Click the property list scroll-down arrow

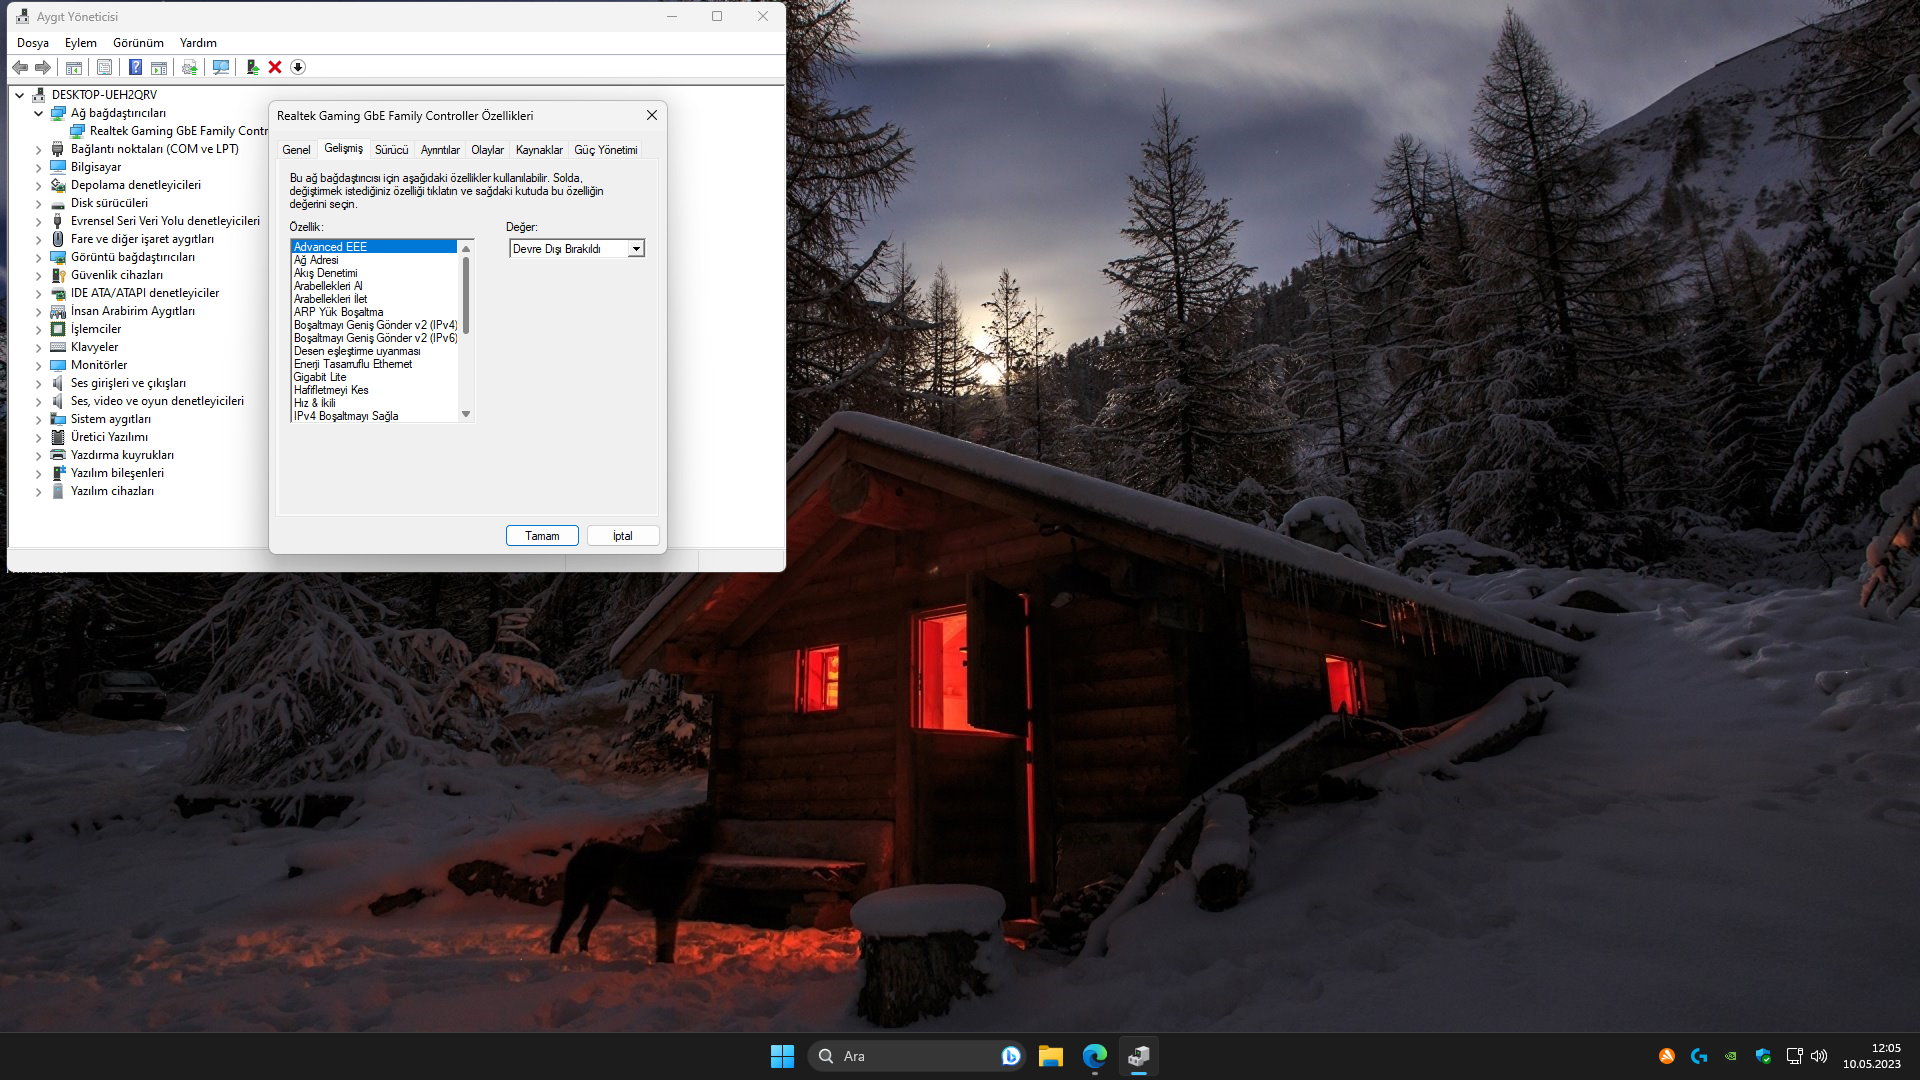coord(466,414)
